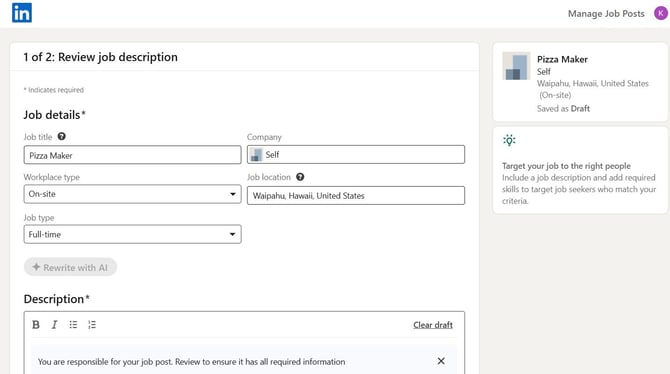Viewport: 670px width, 374px height.
Task: Edit the Company field showing Self
Action: pyautogui.click(x=356, y=154)
